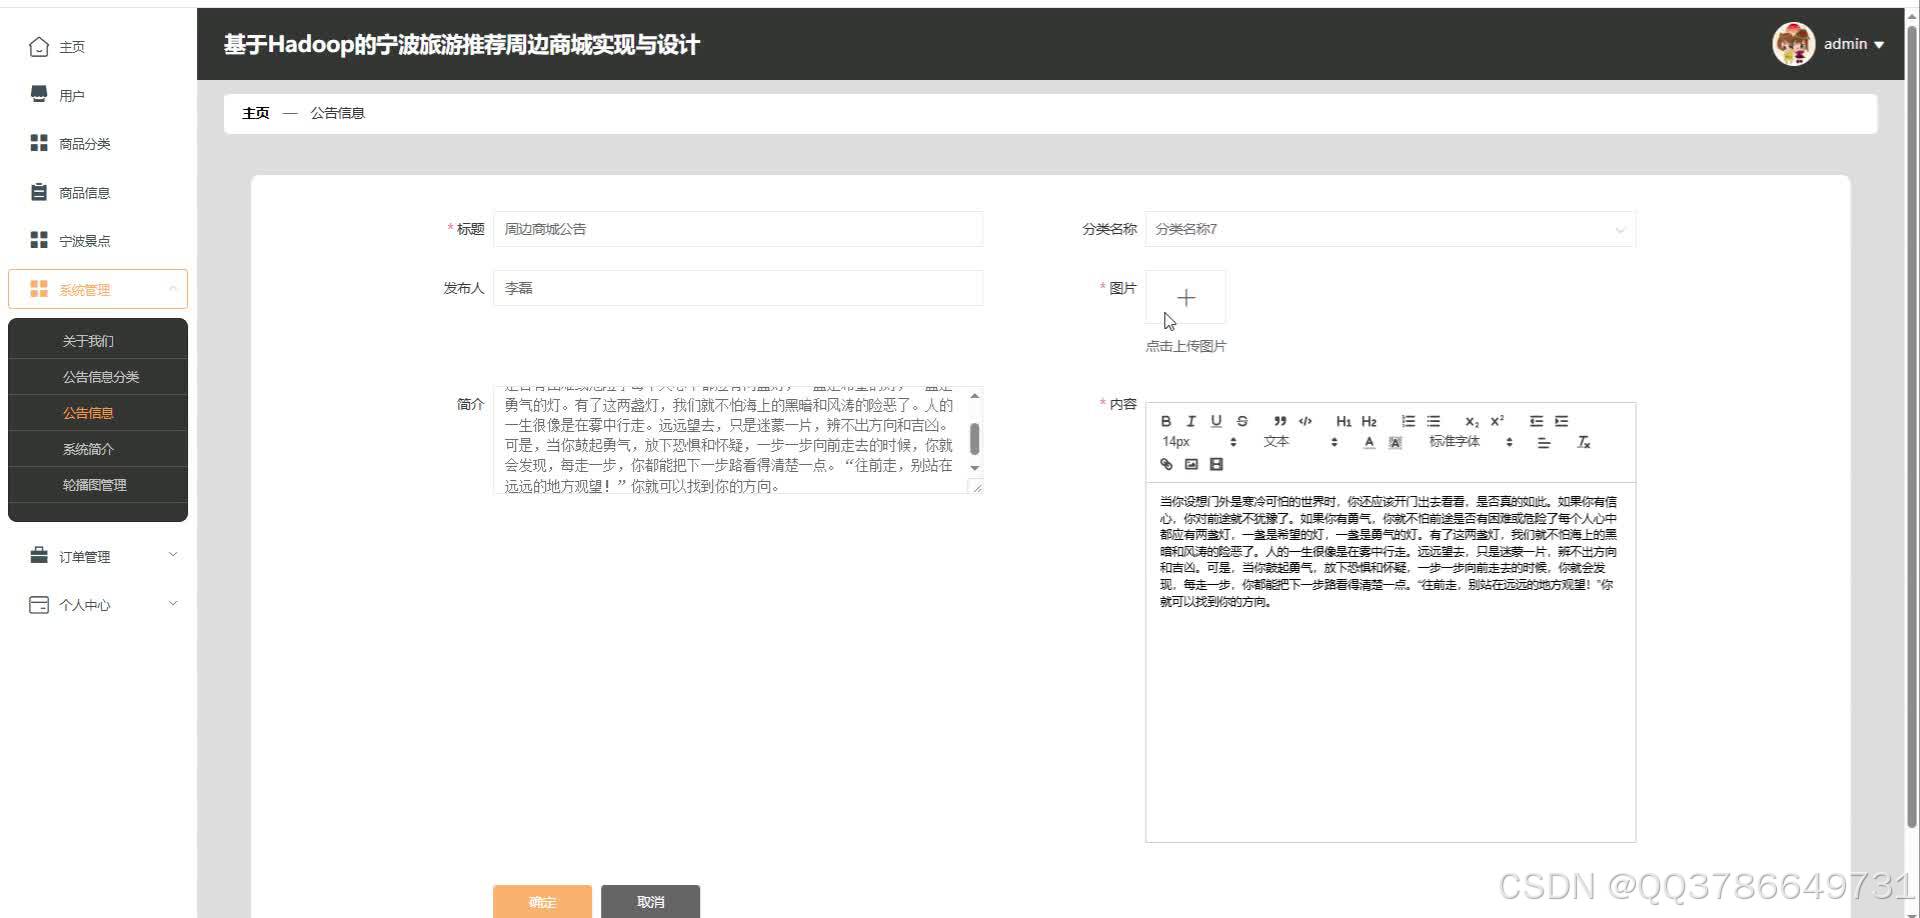Image resolution: width=1920 pixels, height=918 pixels.
Task: Apply superscript formatting in the editor
Action: pos(1496,422)
